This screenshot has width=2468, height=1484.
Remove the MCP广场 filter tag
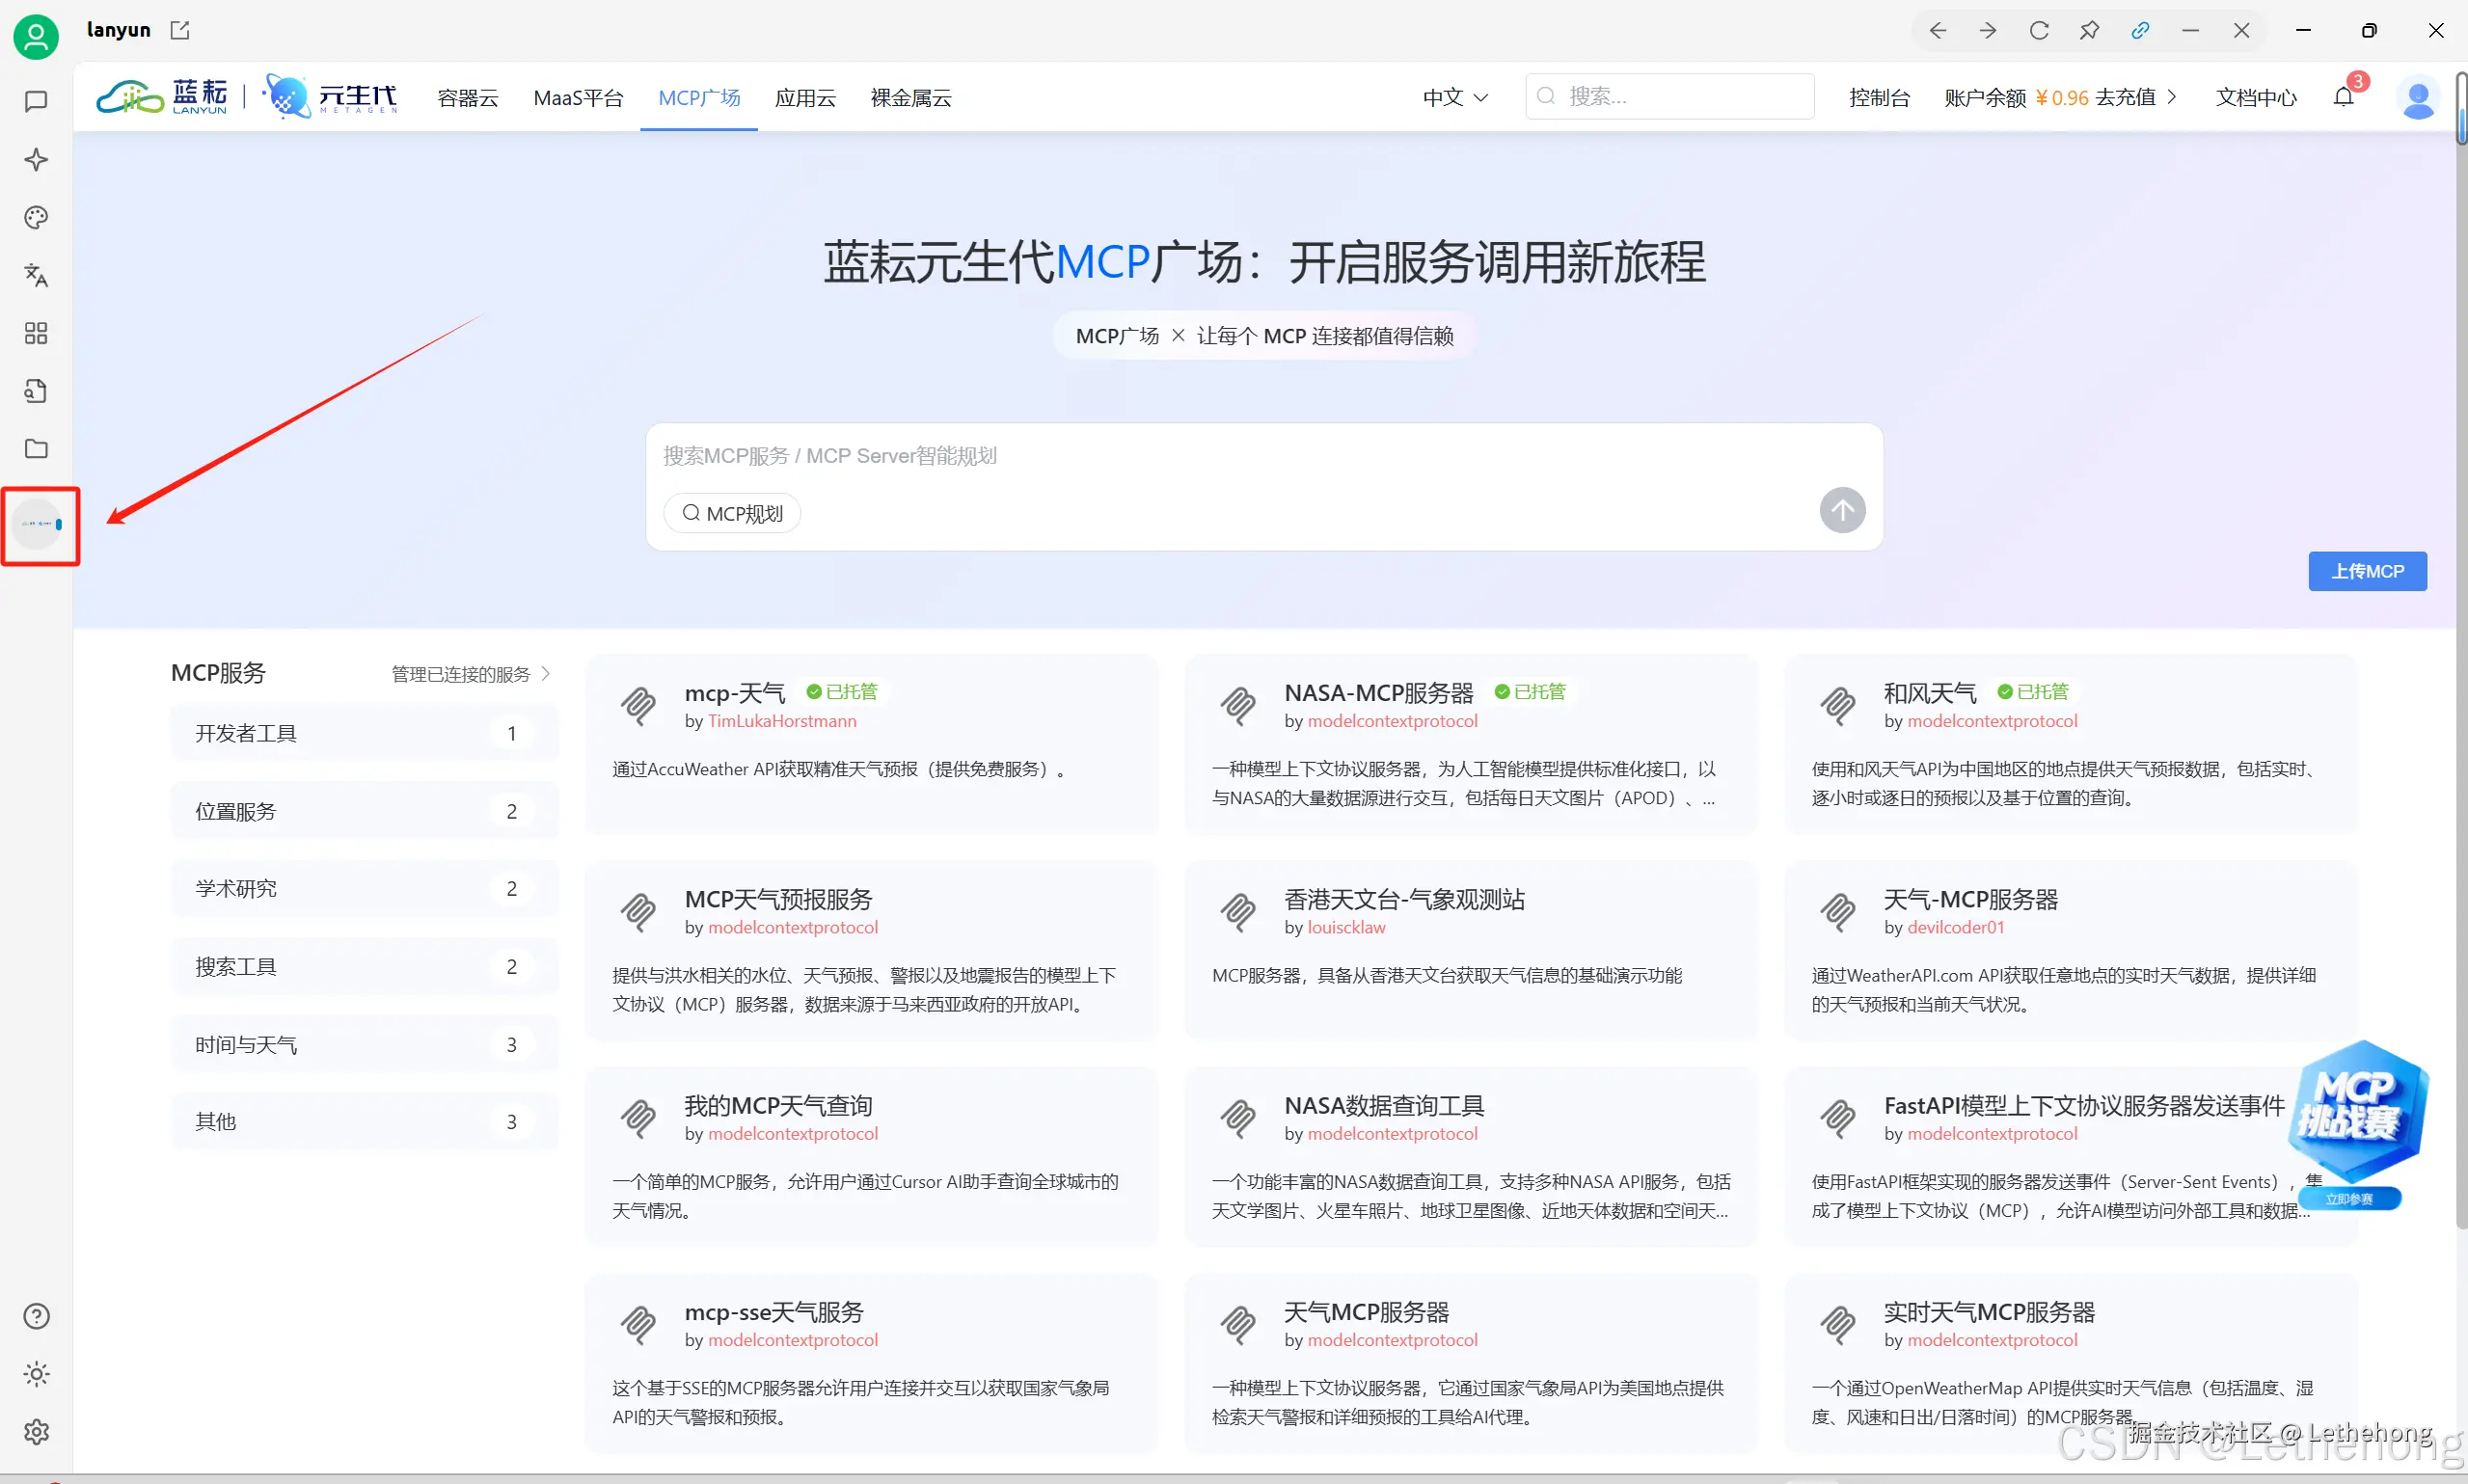point(1179,335)
